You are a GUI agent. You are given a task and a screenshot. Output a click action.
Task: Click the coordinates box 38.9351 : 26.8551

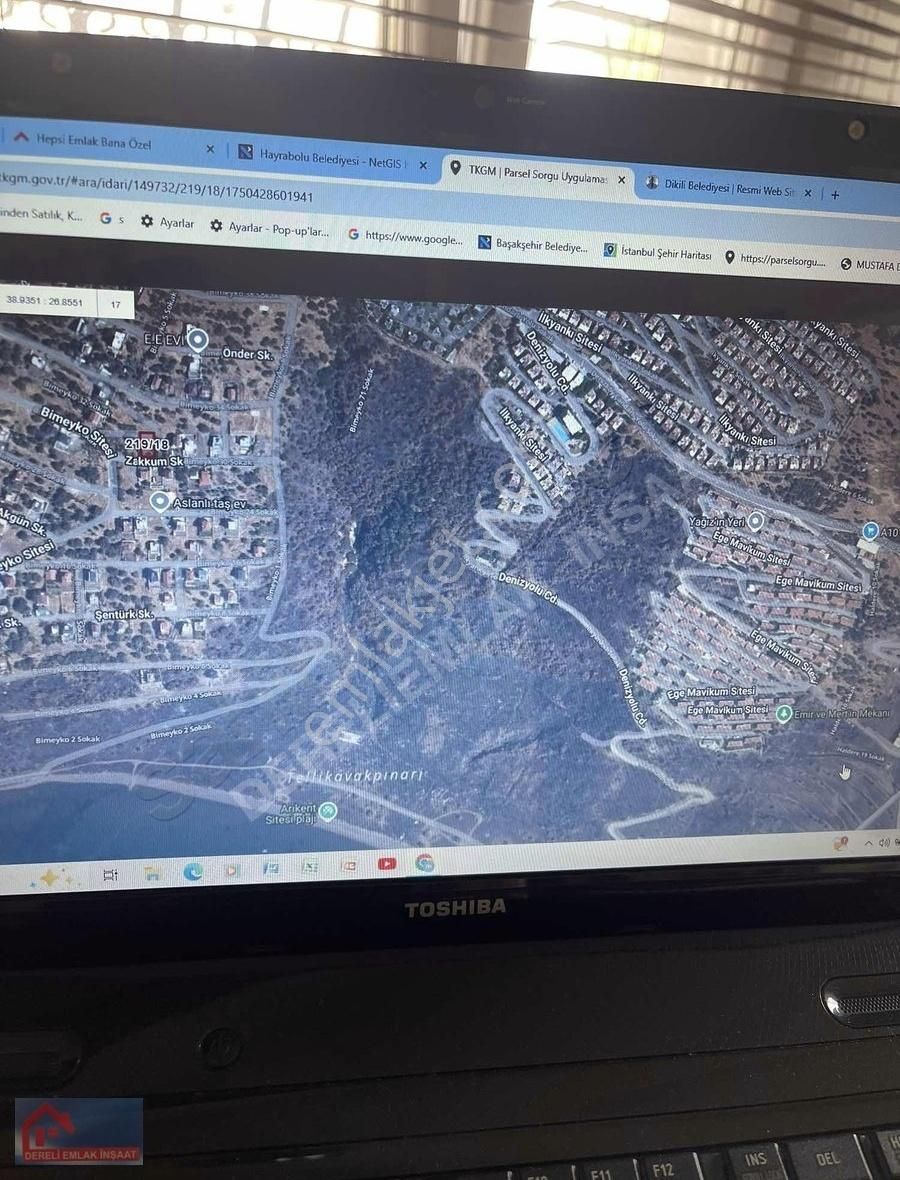45,301
